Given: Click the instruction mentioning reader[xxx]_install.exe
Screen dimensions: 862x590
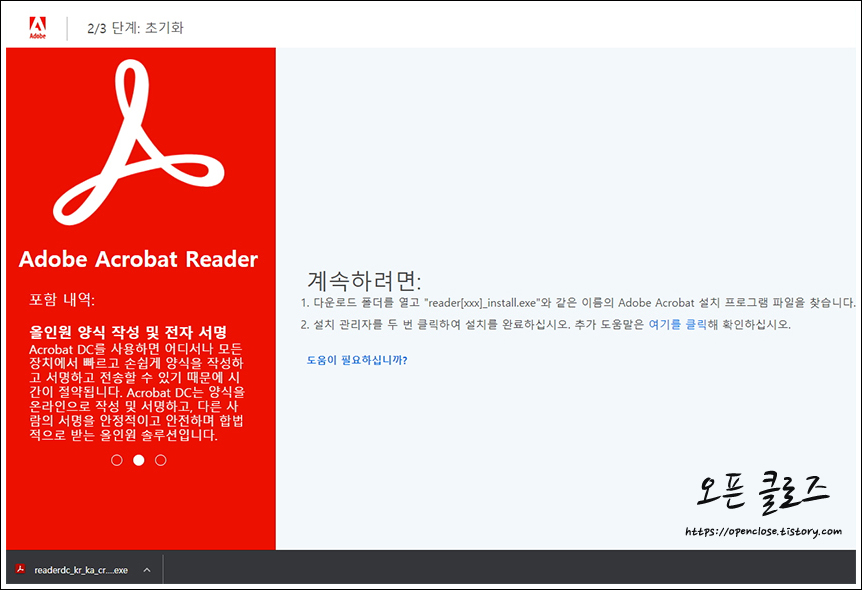Looking at the screenshot, I should tap(578, 302).
